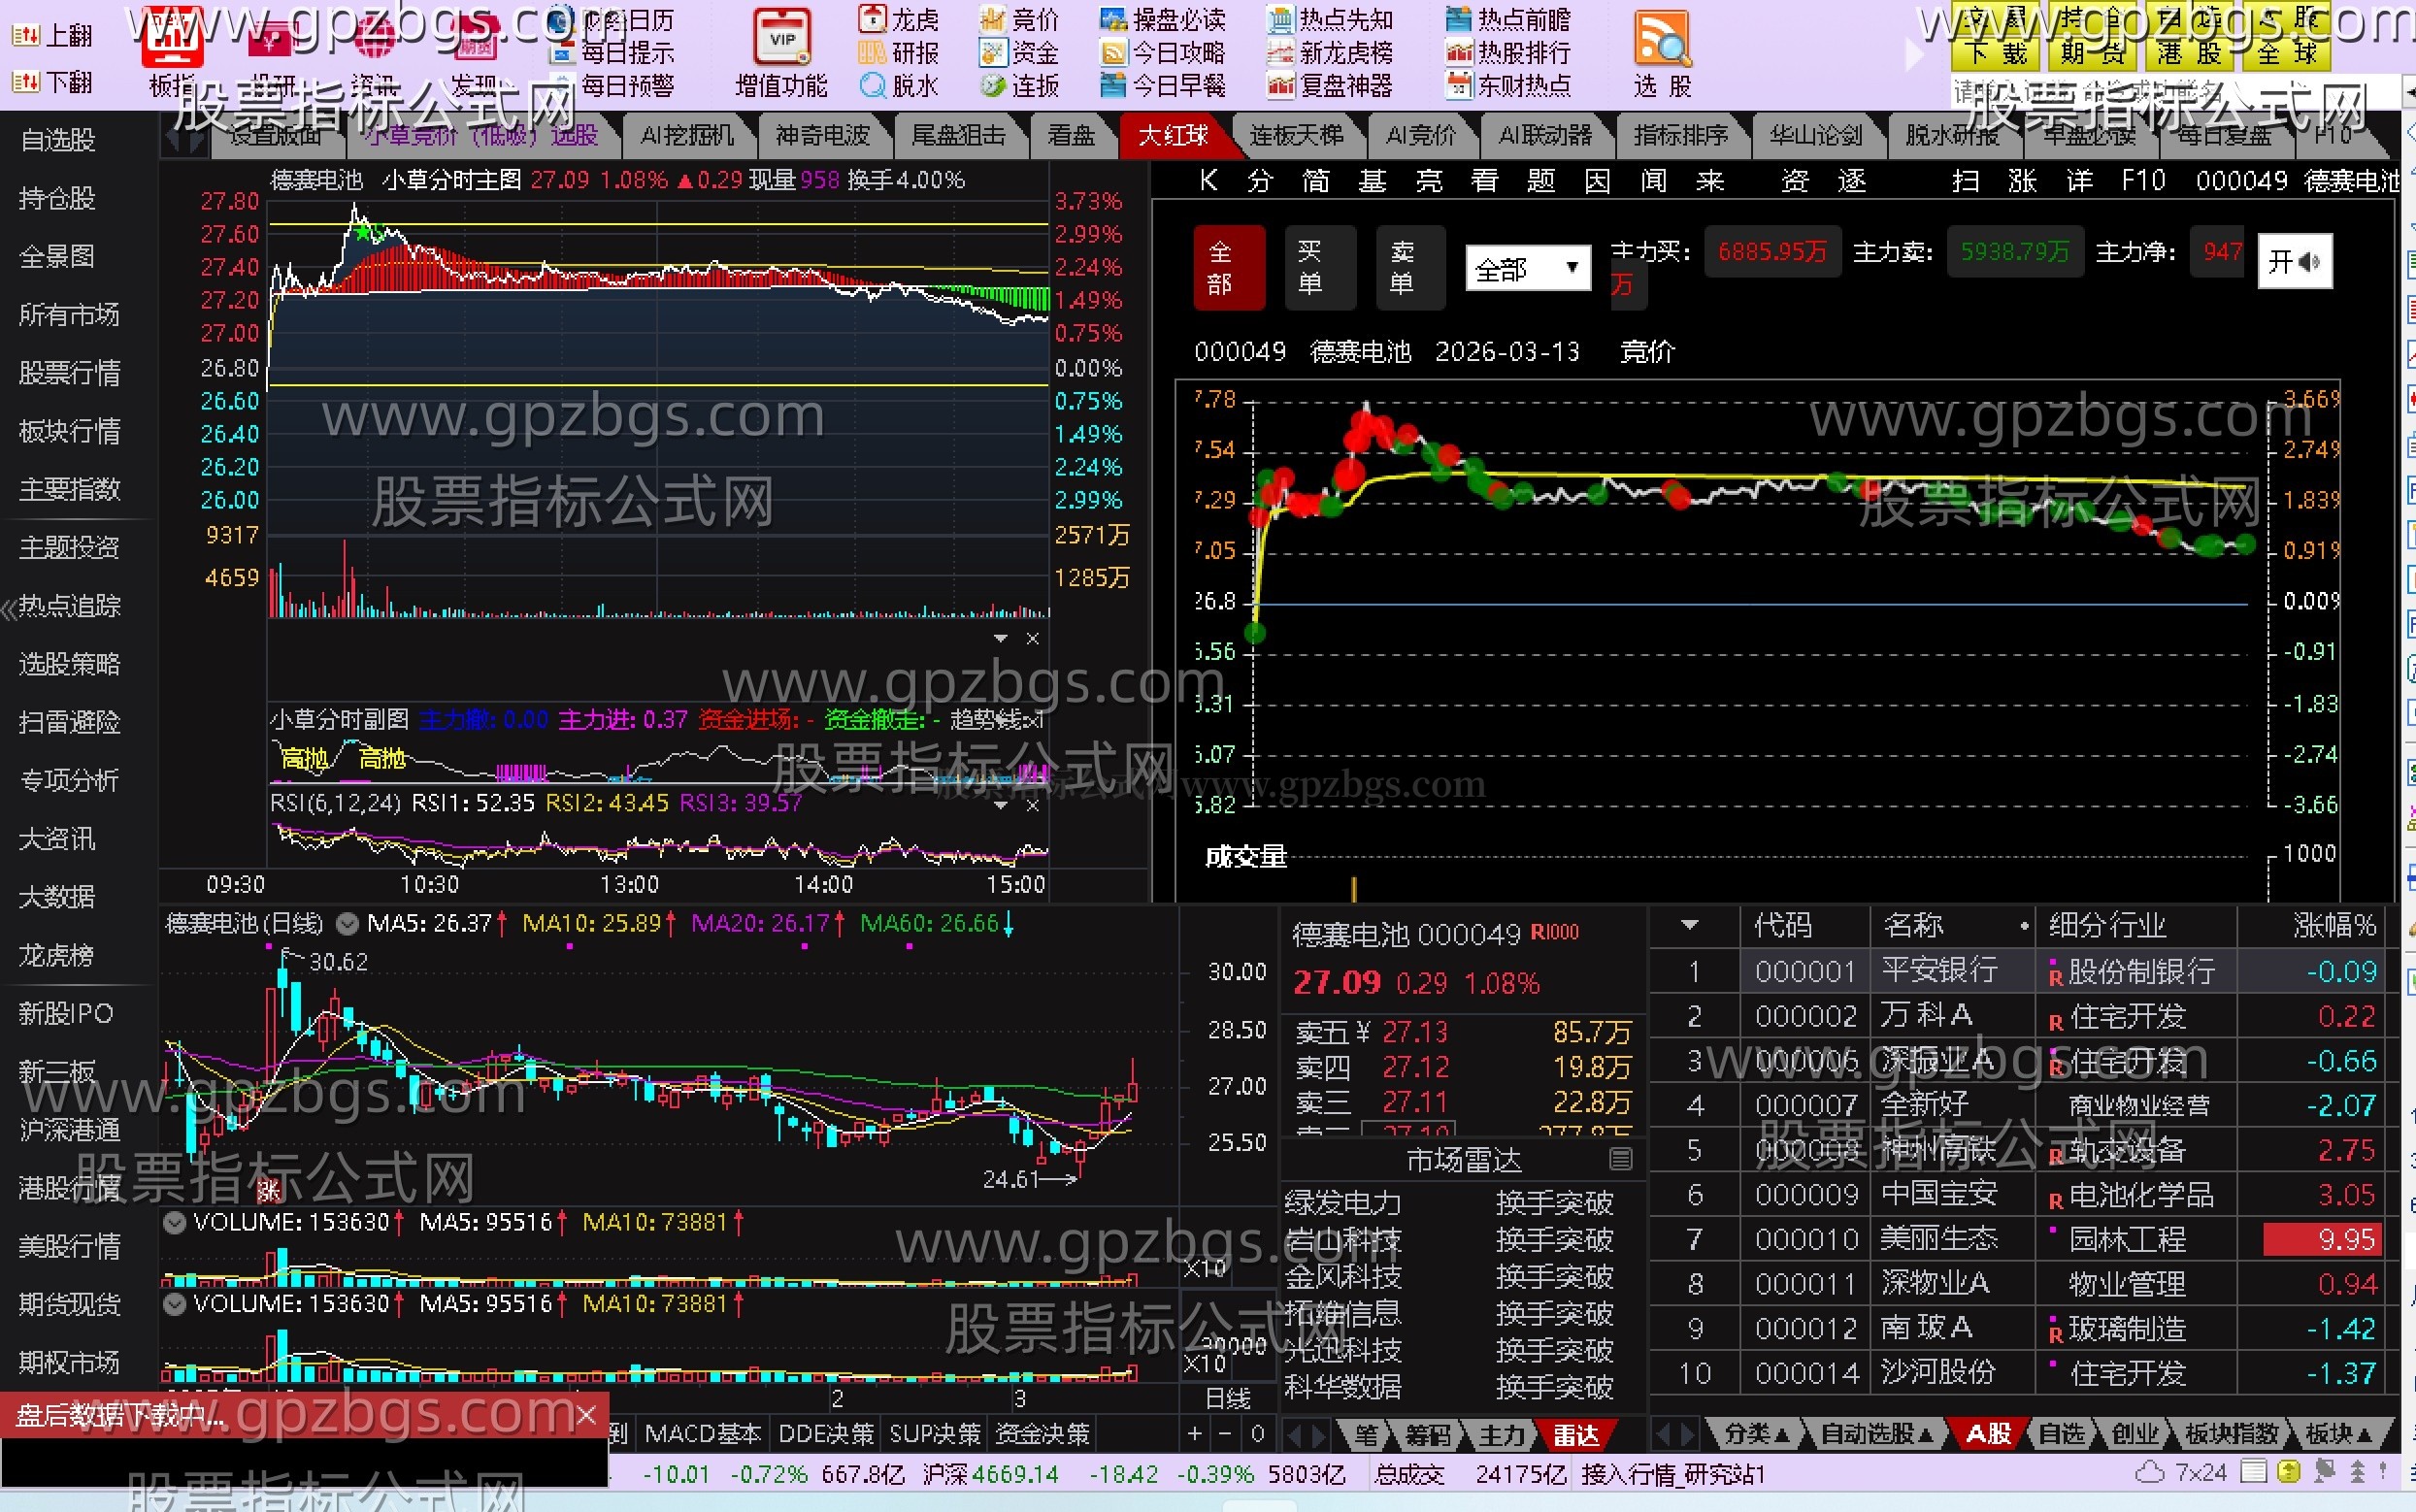The width and height of the screenshot is (2416, 1512).
Task: Select the 平安银行 row in stock list
Action: [x=1938, y=971]
